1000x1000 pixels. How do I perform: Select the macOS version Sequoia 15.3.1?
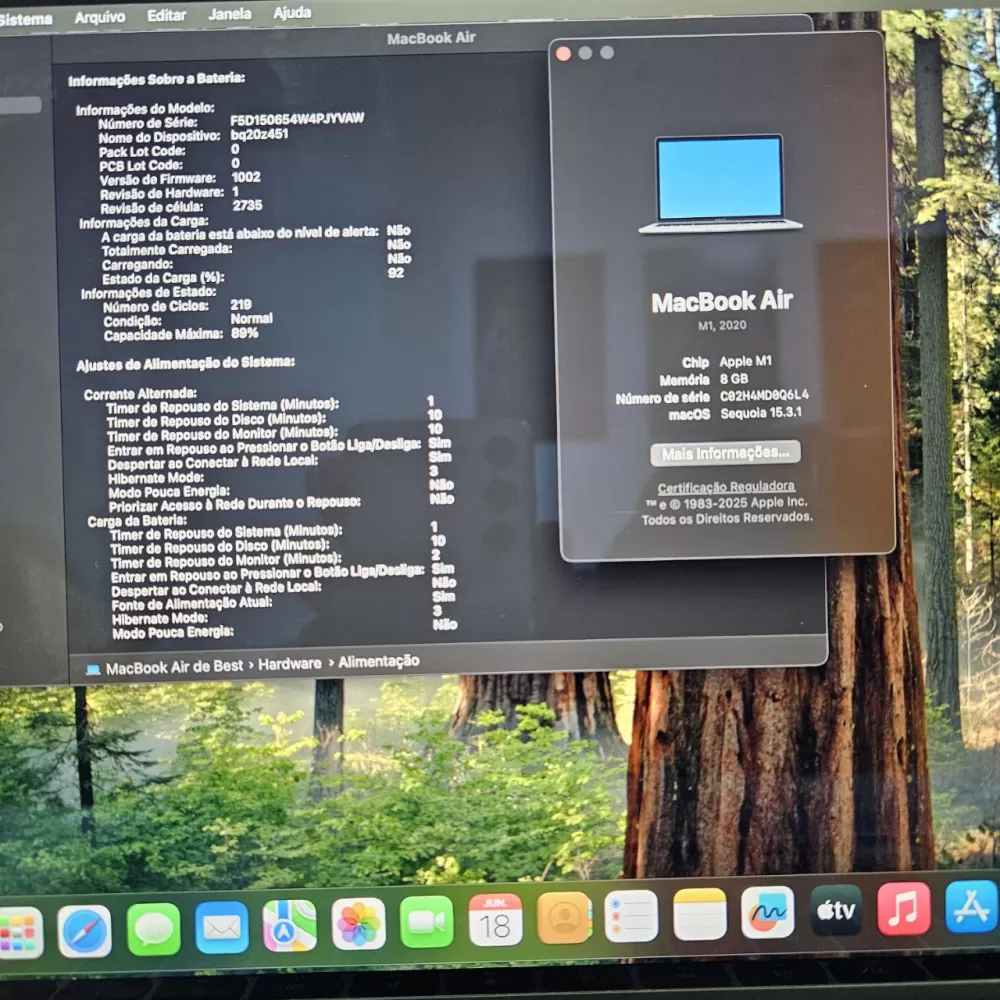[761, 413]
